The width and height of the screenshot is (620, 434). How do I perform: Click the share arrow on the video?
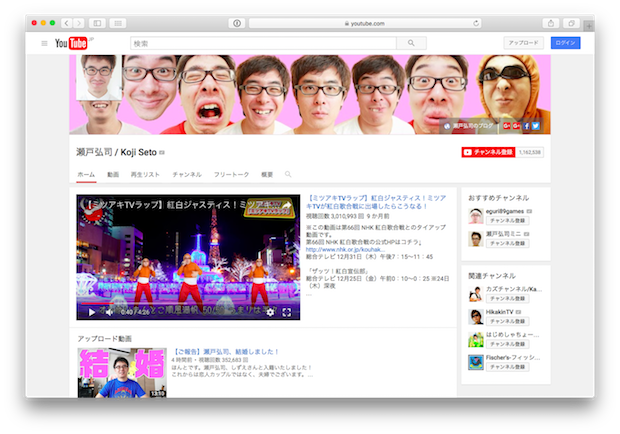[x=287, y=205]
